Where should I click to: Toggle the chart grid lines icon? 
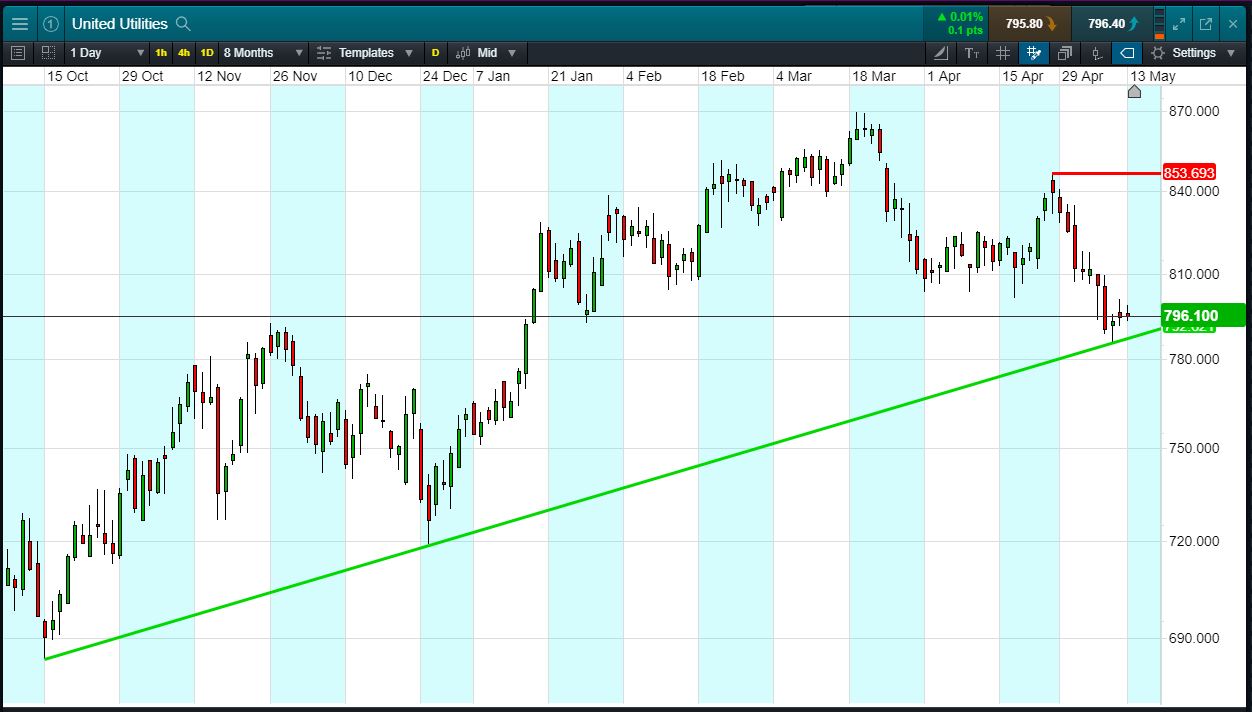point(1003,53)
